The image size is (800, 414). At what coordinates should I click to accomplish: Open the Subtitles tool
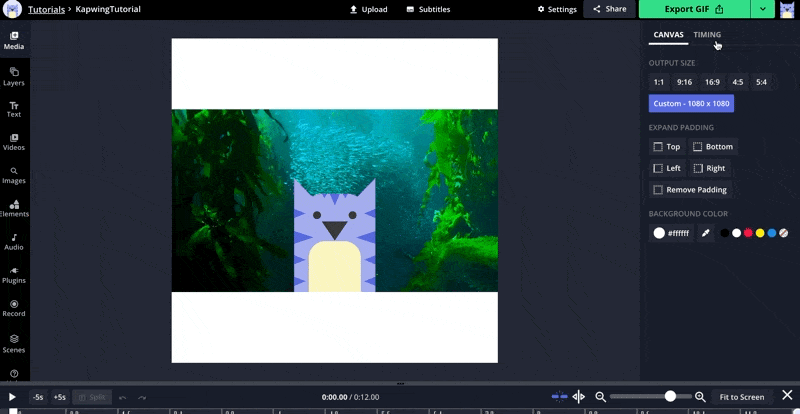click(x=429, y=9)
